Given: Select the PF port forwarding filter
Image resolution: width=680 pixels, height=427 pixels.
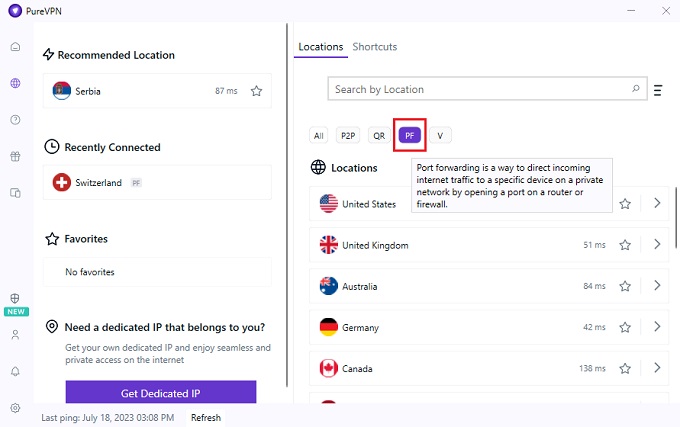Looking at the screenshot, I should click(x=409, y=136).
